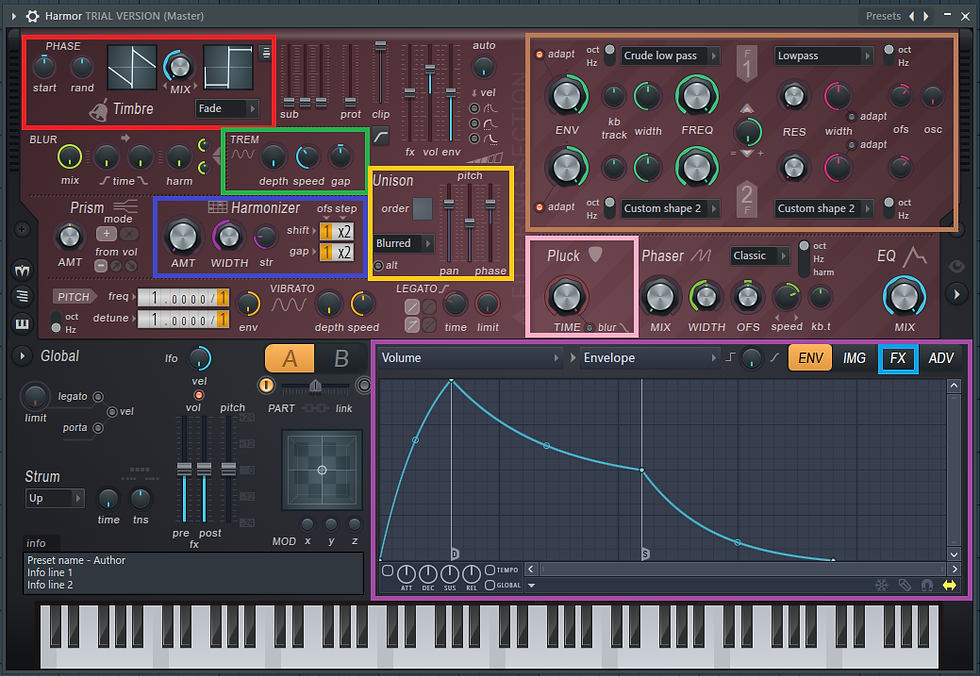
Task: Switch to the ENV tab
Action: click(810, 358)
